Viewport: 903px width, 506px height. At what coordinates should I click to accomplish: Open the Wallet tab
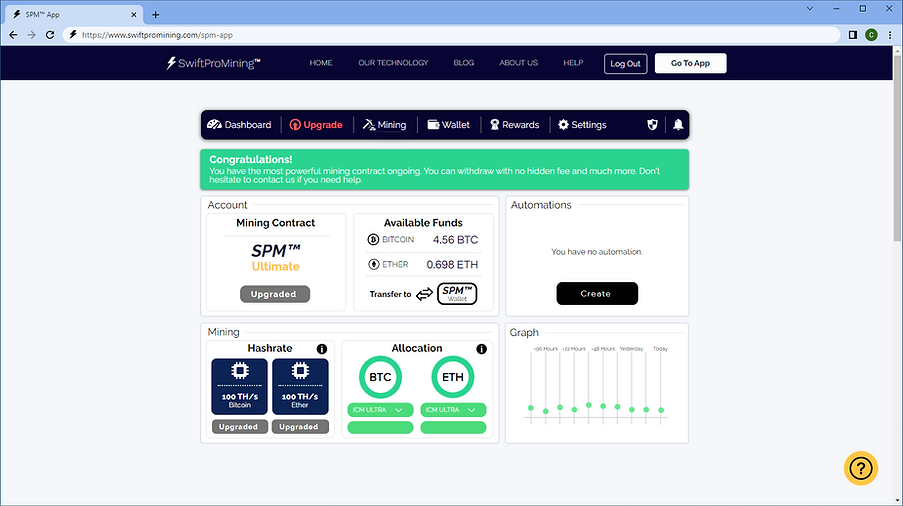pos(449,124)
